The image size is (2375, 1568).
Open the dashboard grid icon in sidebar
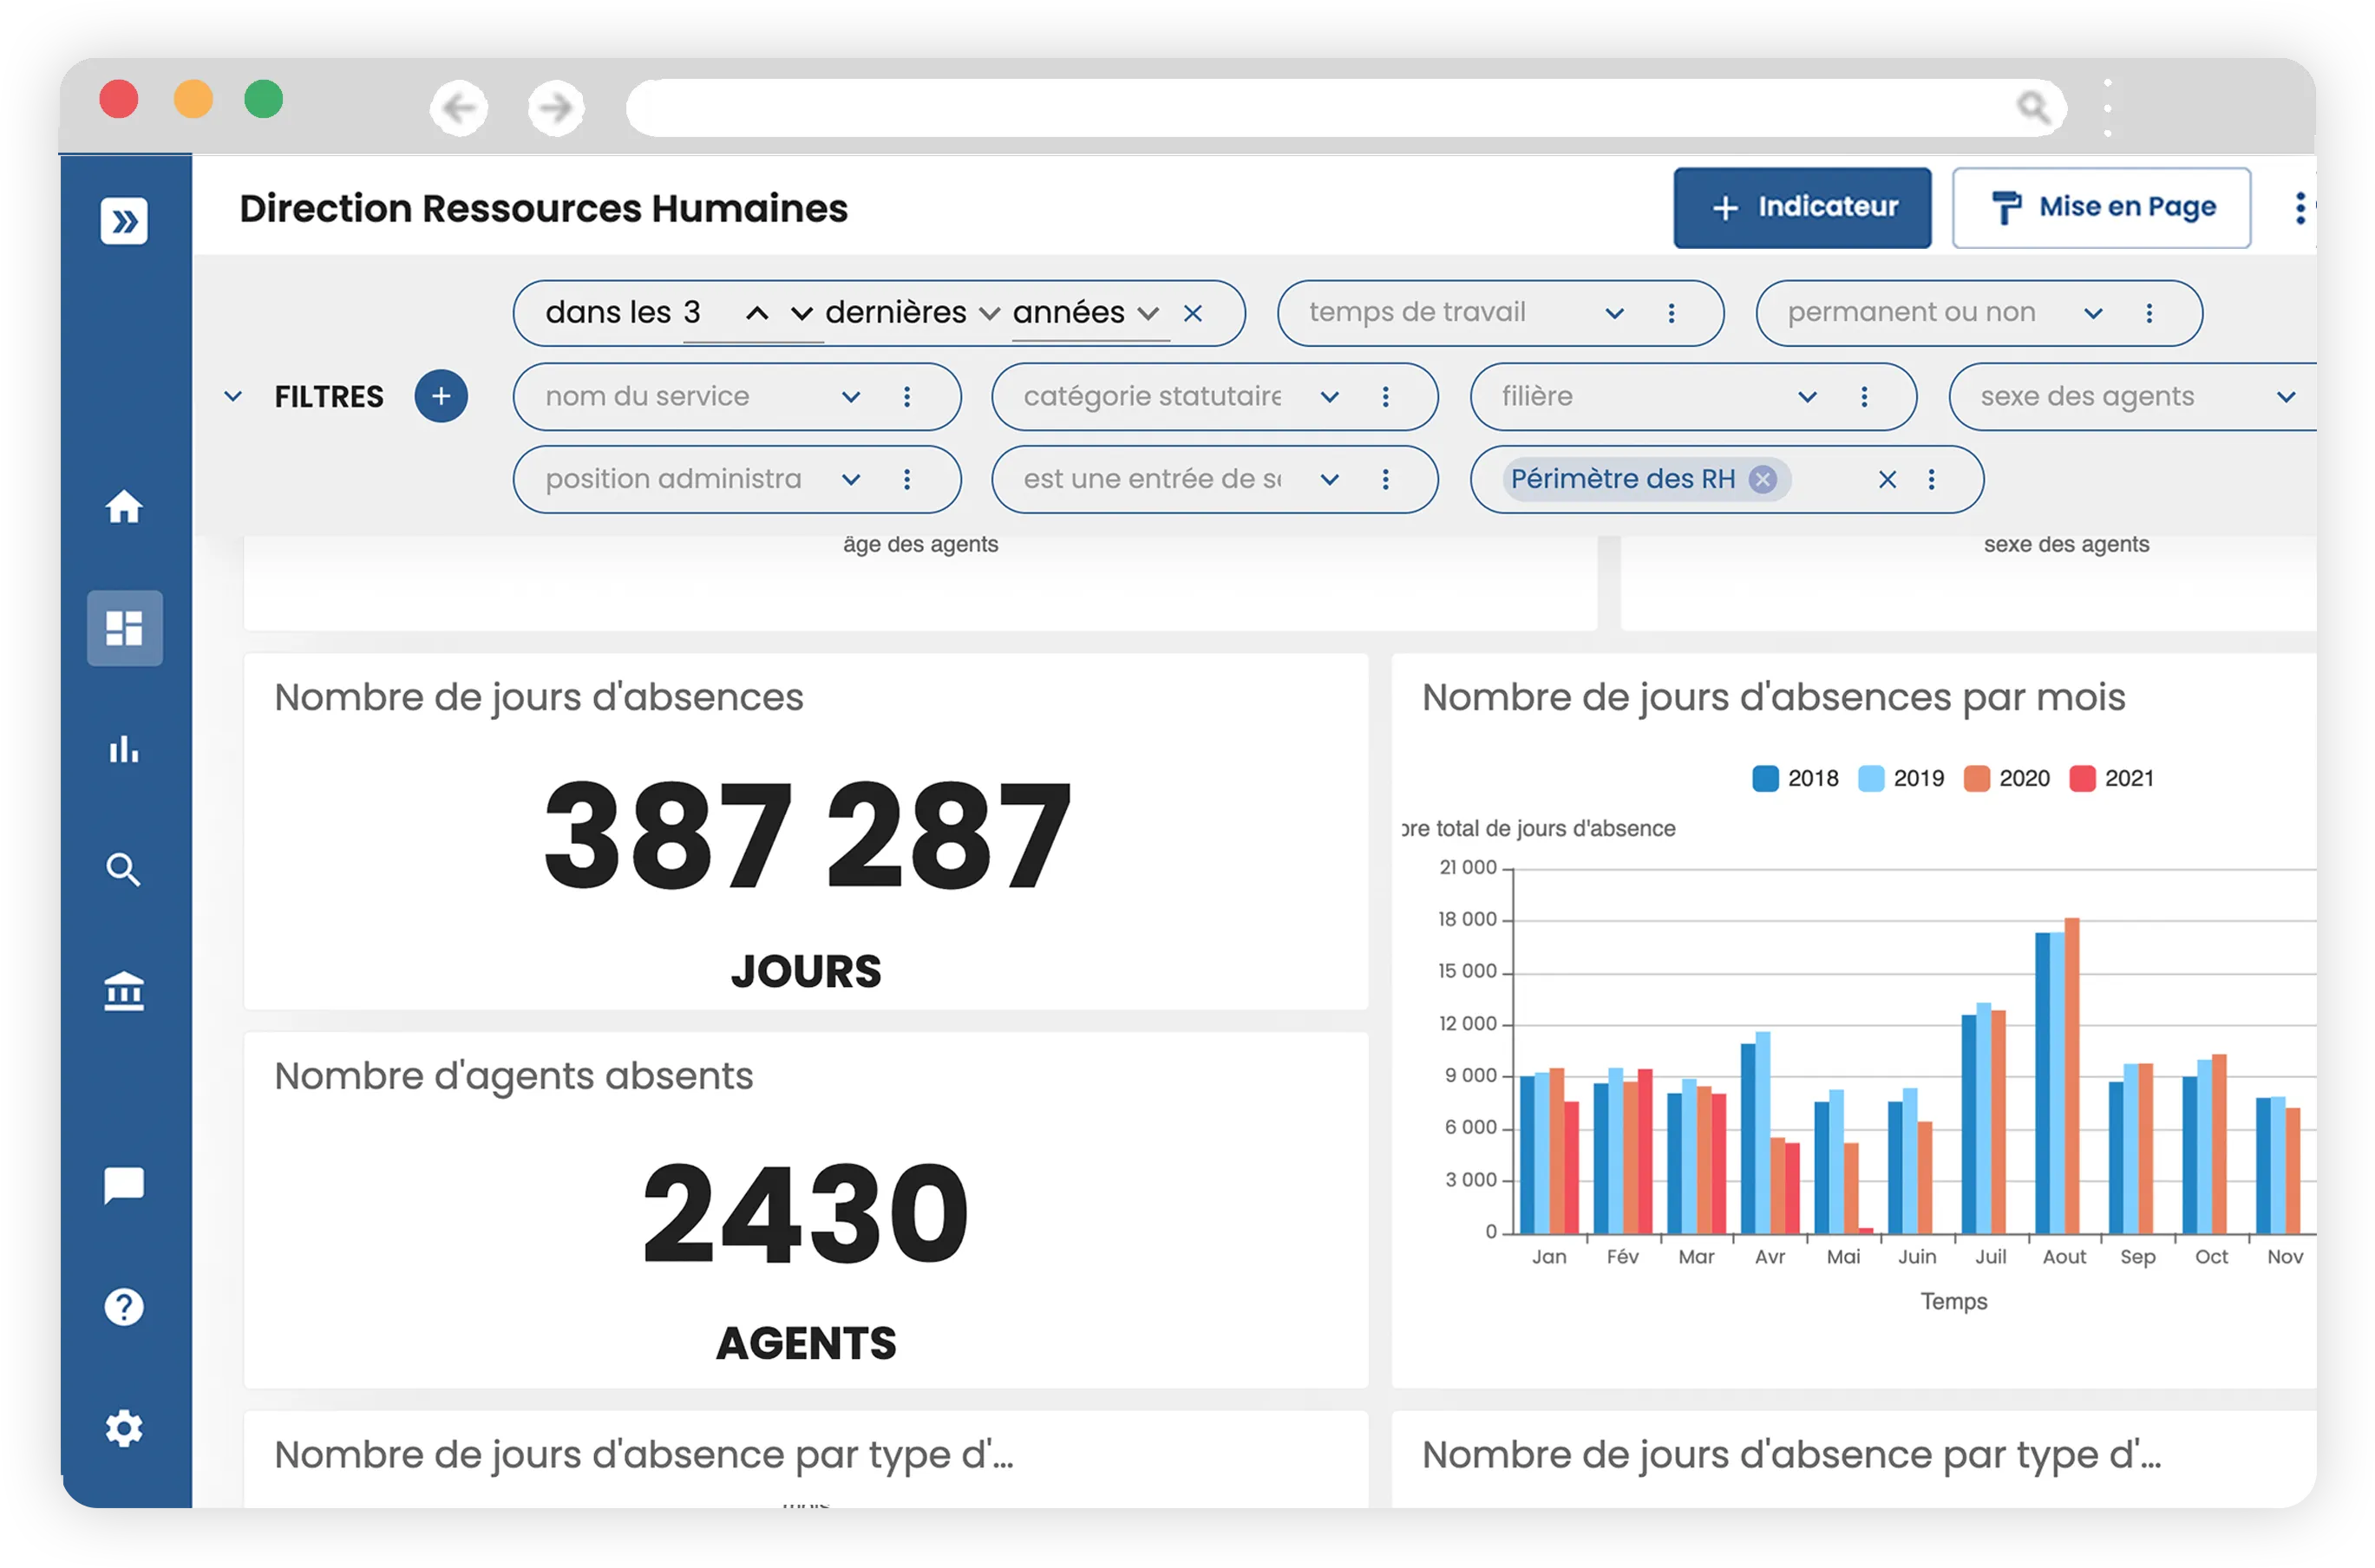coord(124,628)
